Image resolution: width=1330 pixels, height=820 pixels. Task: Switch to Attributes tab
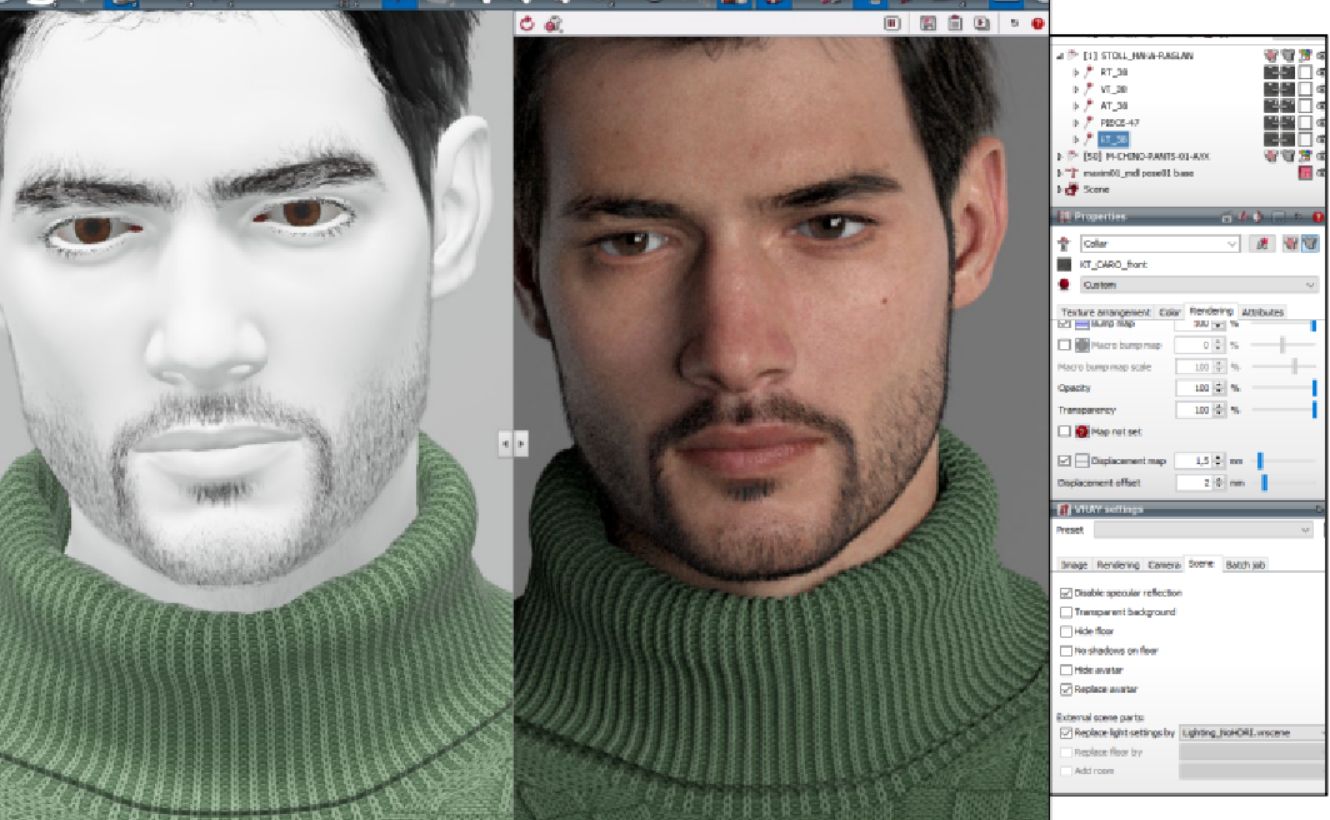pos(1262,313)
